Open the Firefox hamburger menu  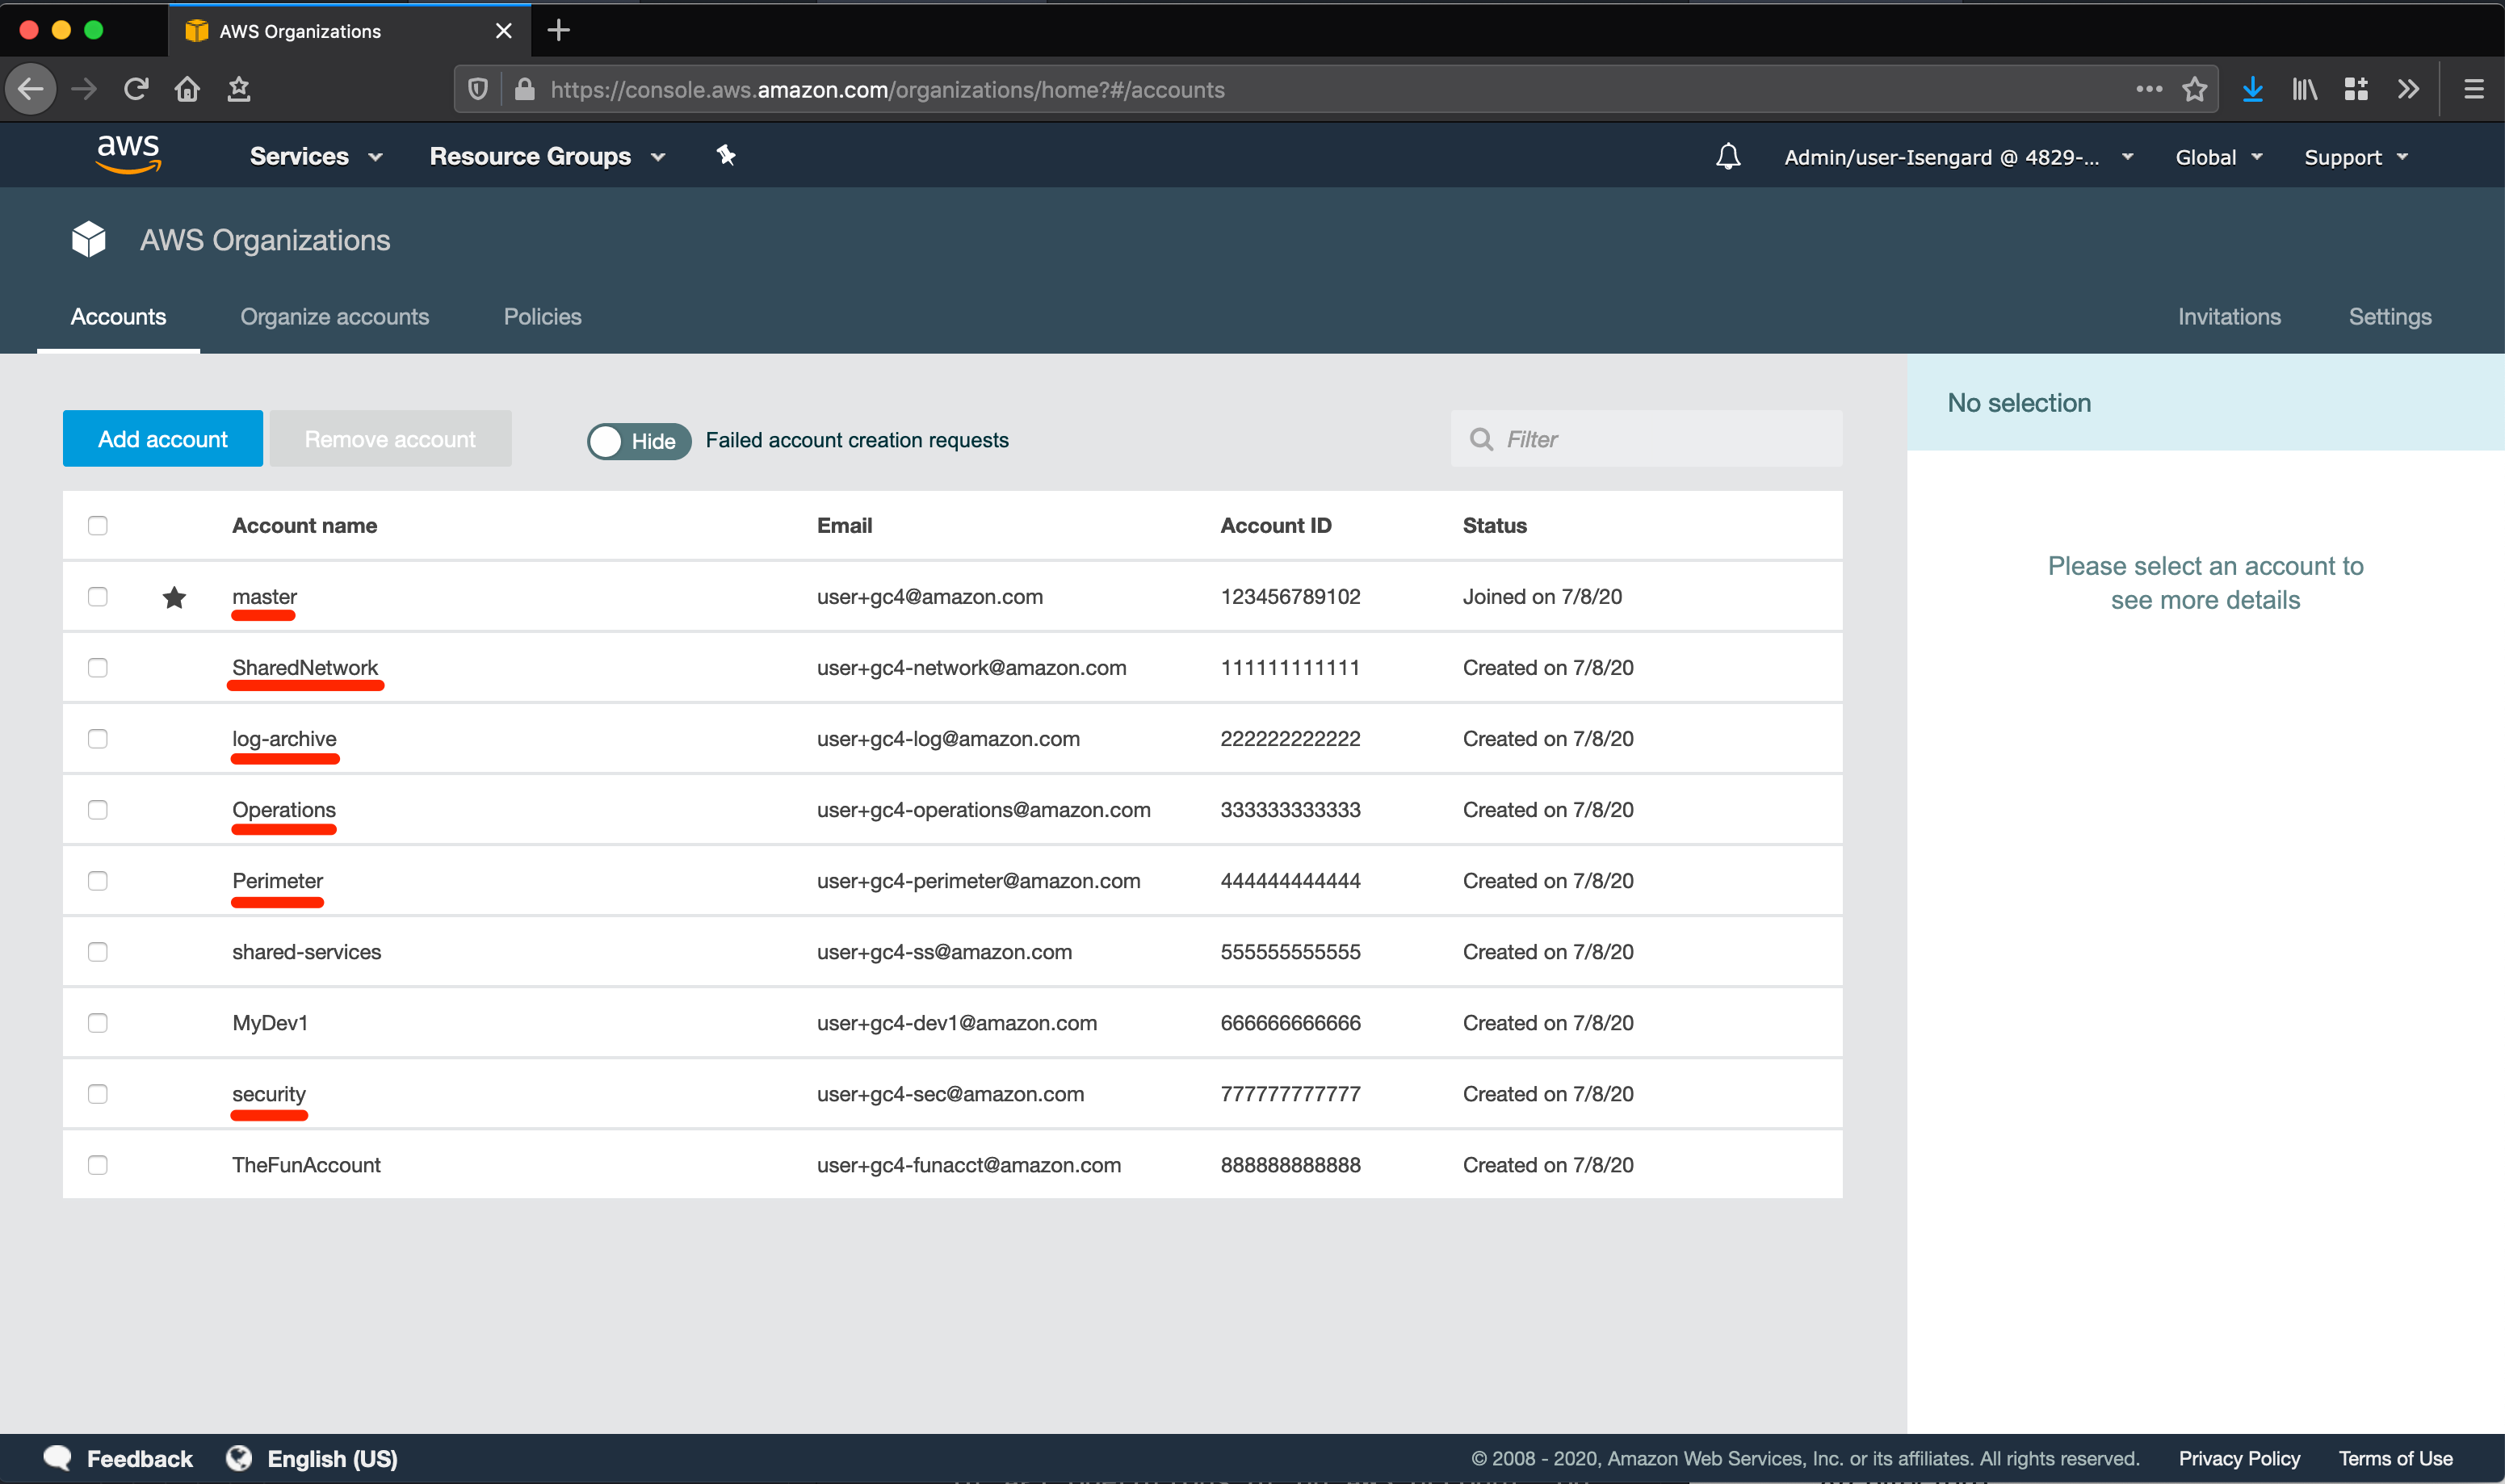coord(2474,89)
